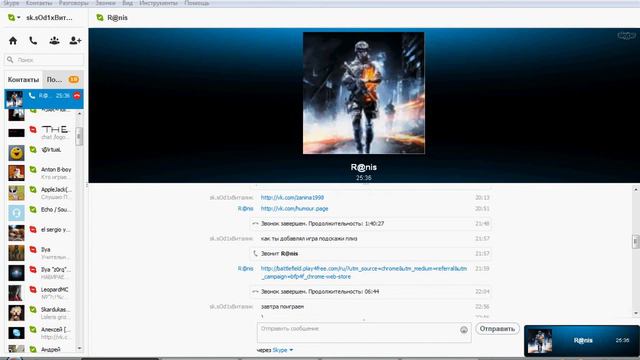Open Echo / Sound Test Service avatar
This screenshot has height=360, width=640.
pyautogui.click(x=16, y=213)
